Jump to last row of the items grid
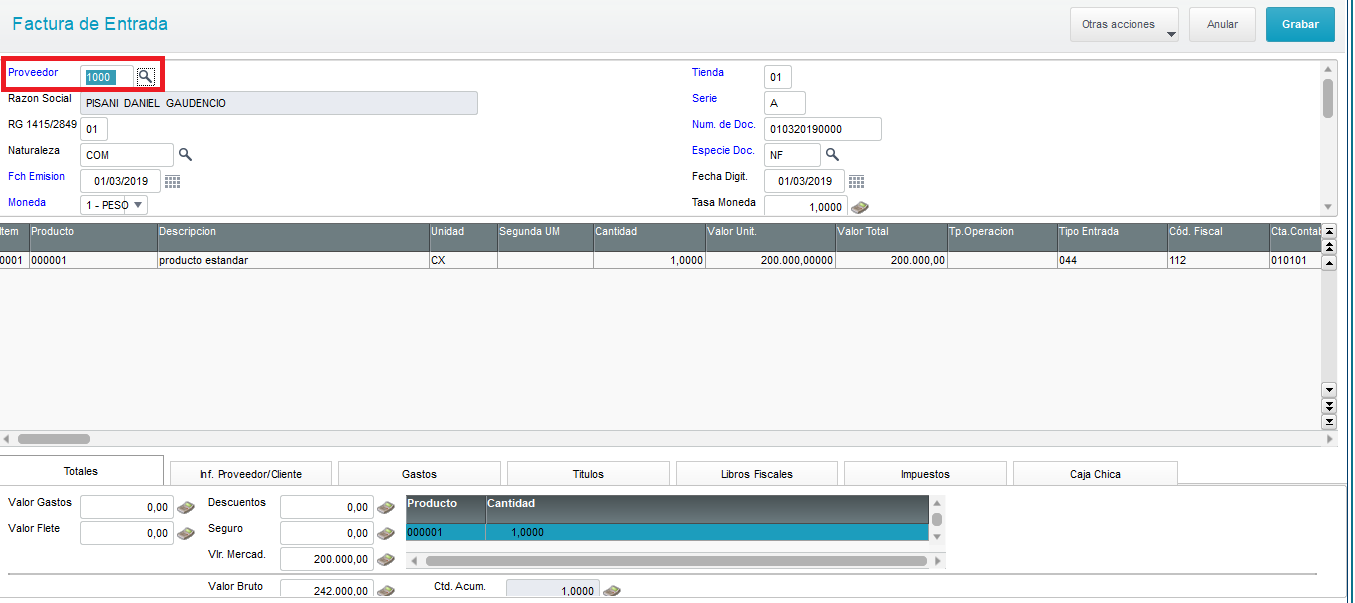The image size is (1355, 603). (x=1329, y=422)
